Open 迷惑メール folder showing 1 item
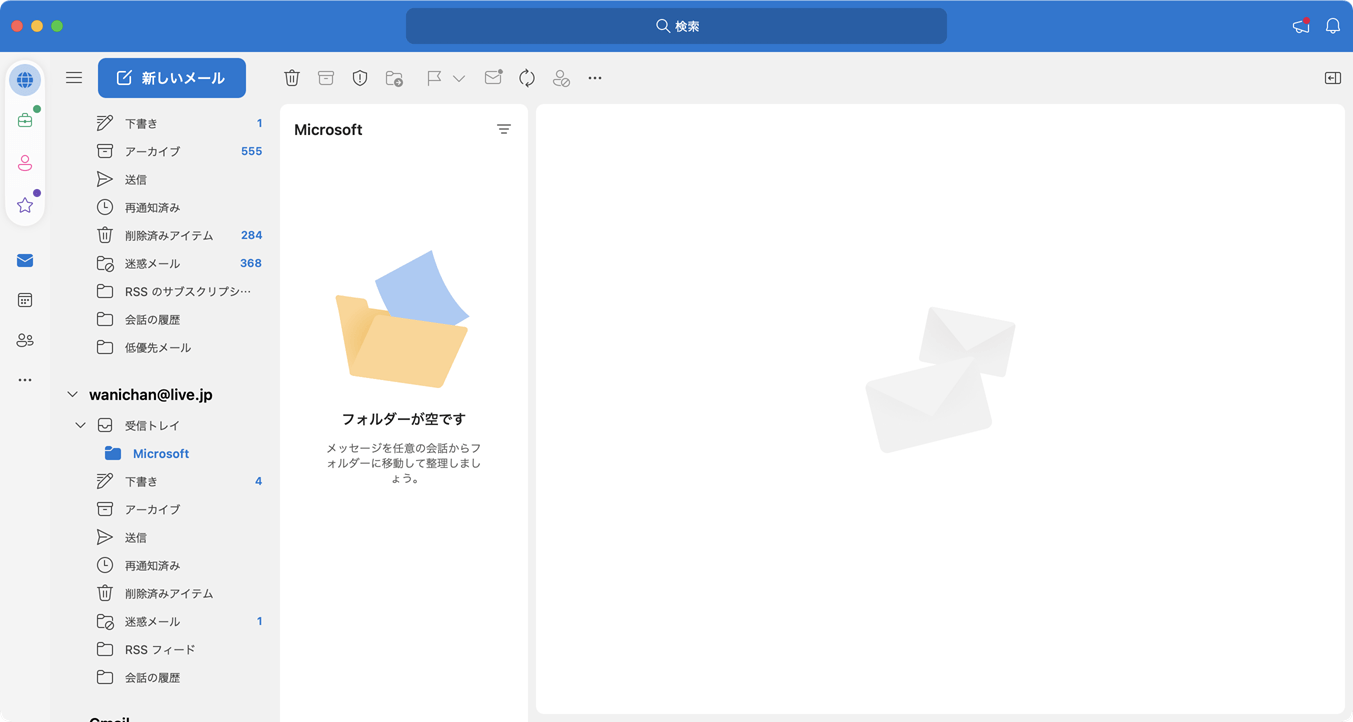The height and width of the screenshot is (722, 1353). (x=168, y=621)
